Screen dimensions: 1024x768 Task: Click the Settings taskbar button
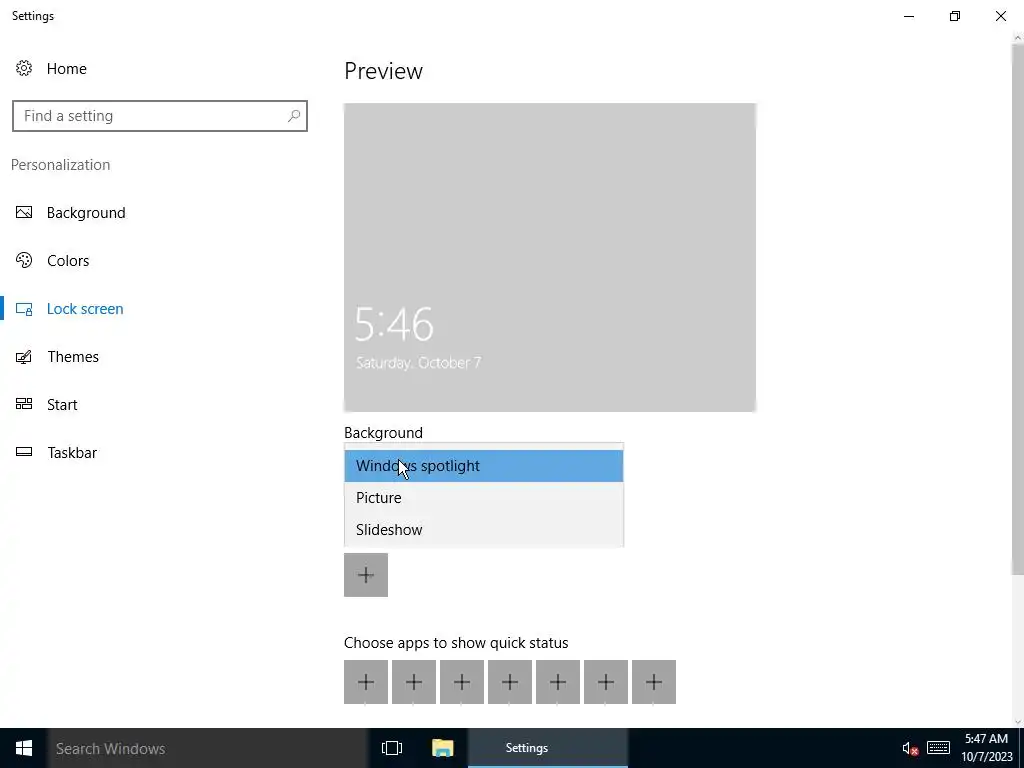[x=548, y=748]
